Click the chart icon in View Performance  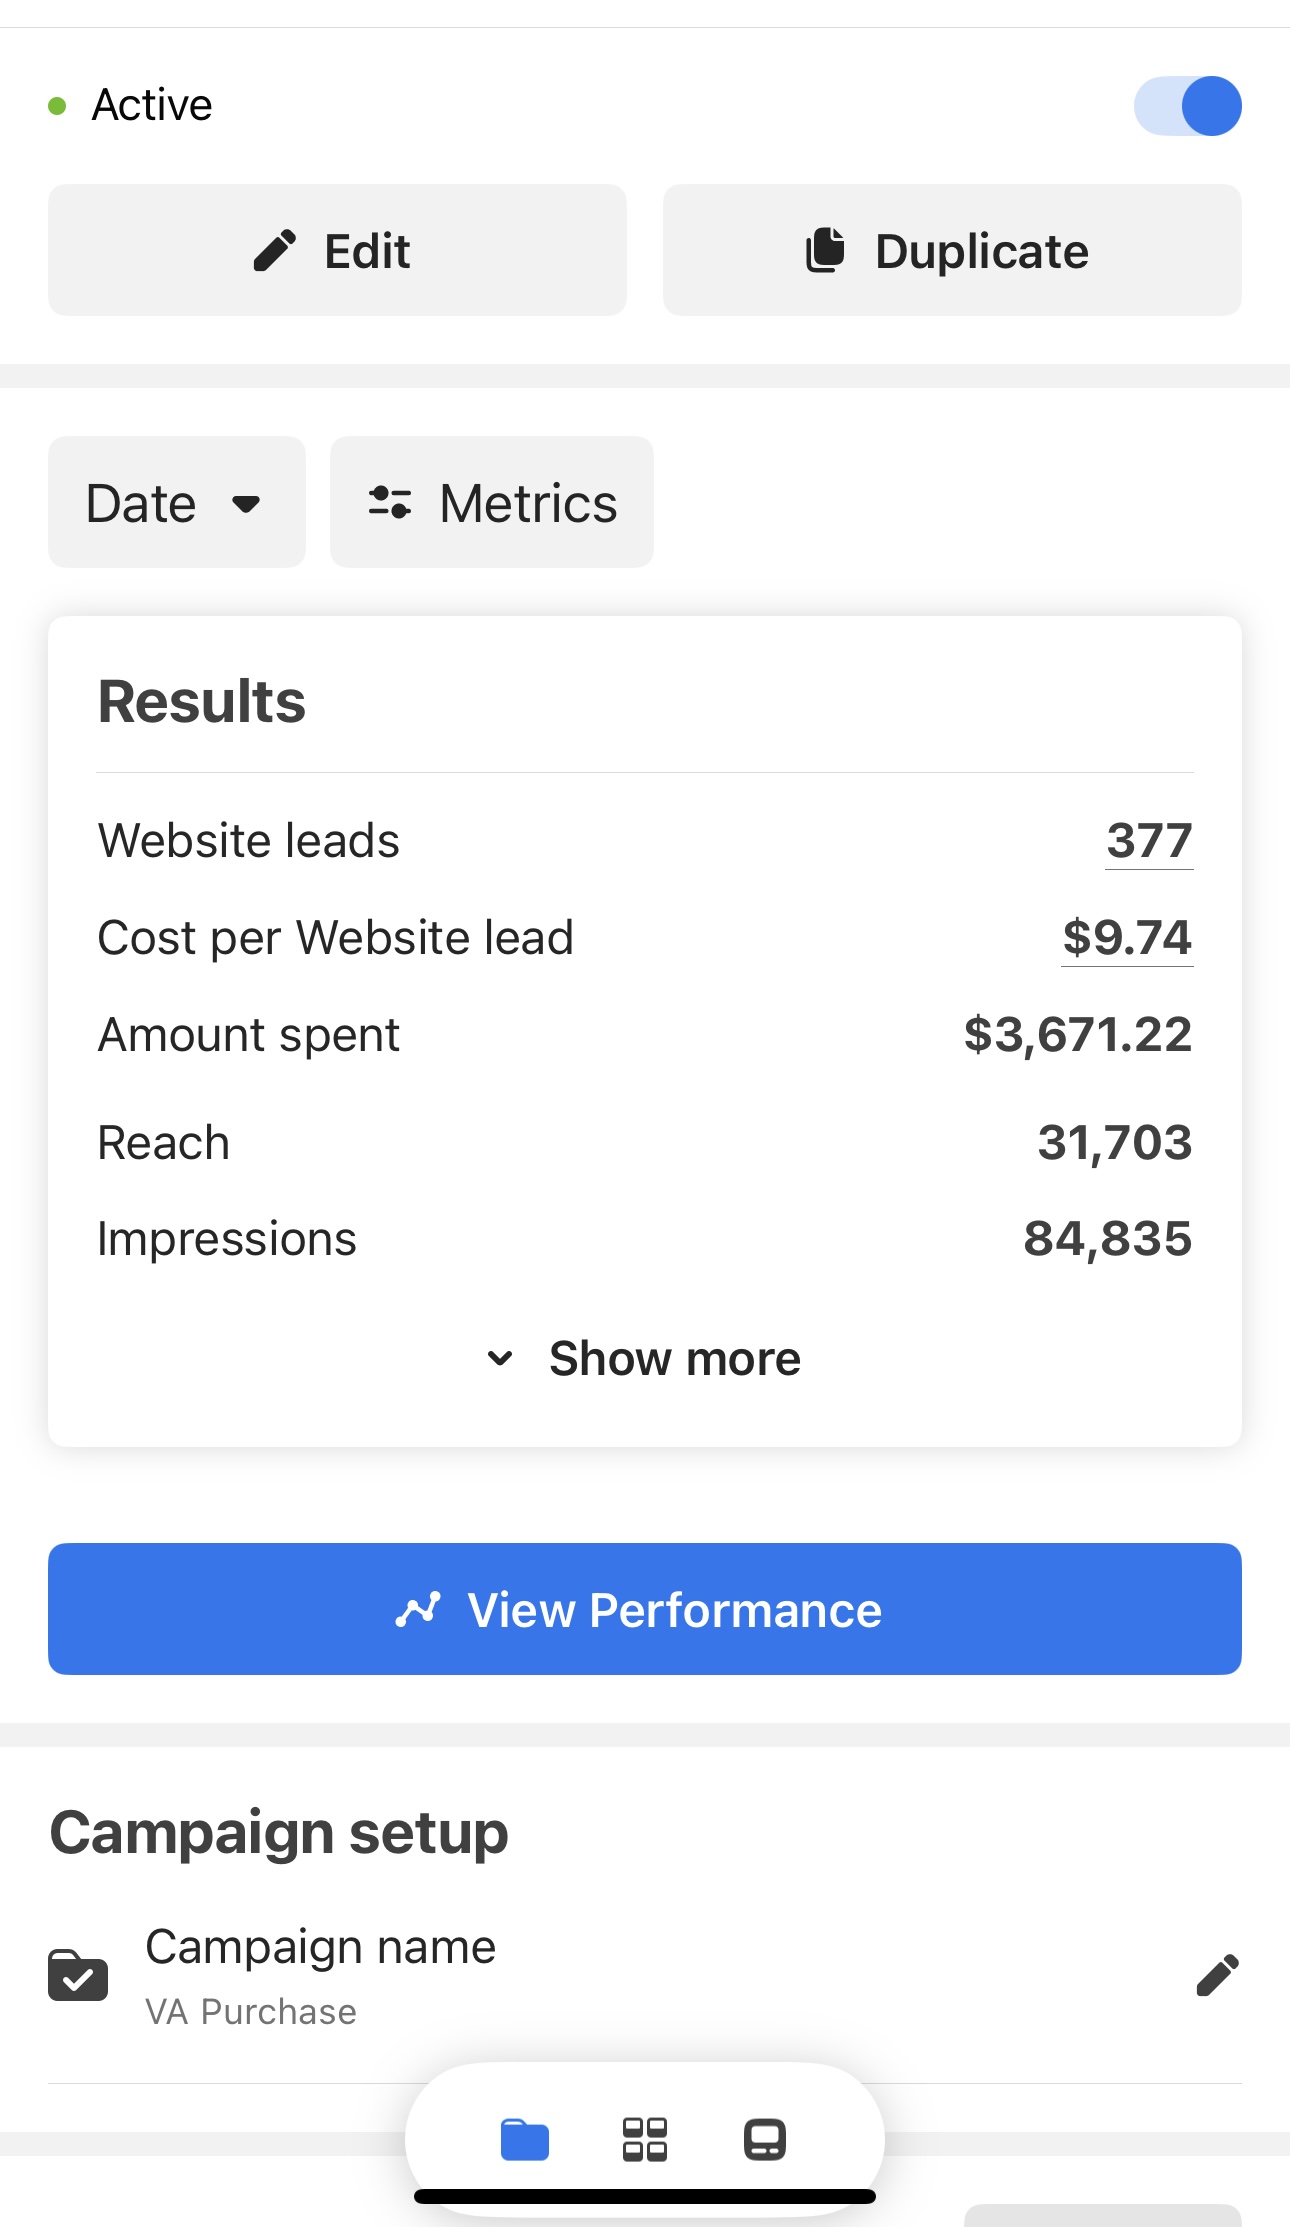pyautogui.click(x=418, y=1610)
